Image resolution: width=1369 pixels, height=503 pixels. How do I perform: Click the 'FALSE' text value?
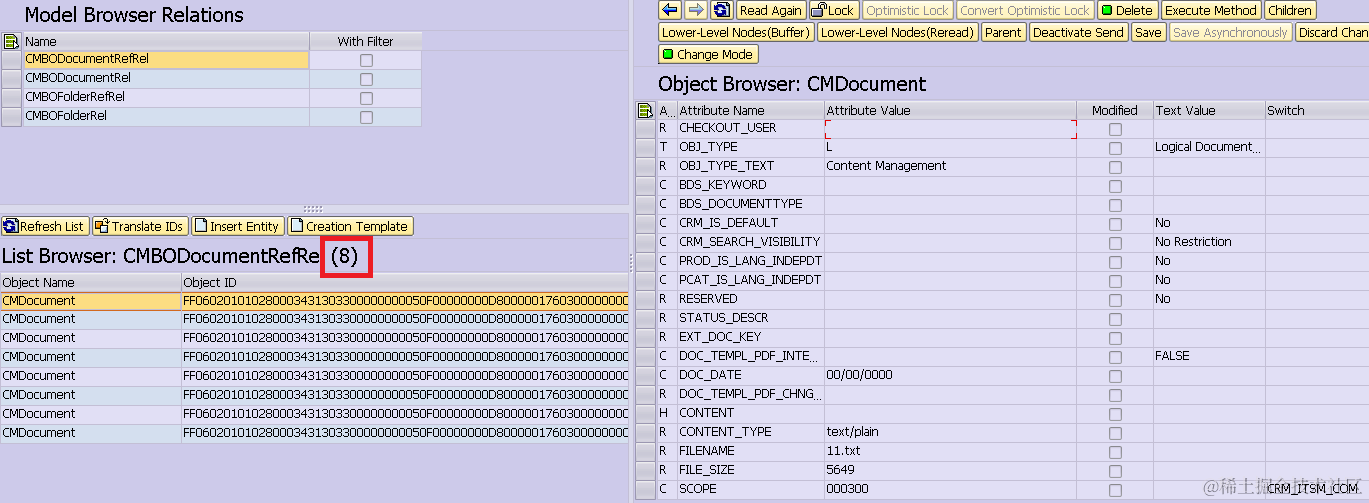click(x=1172, y=356)
